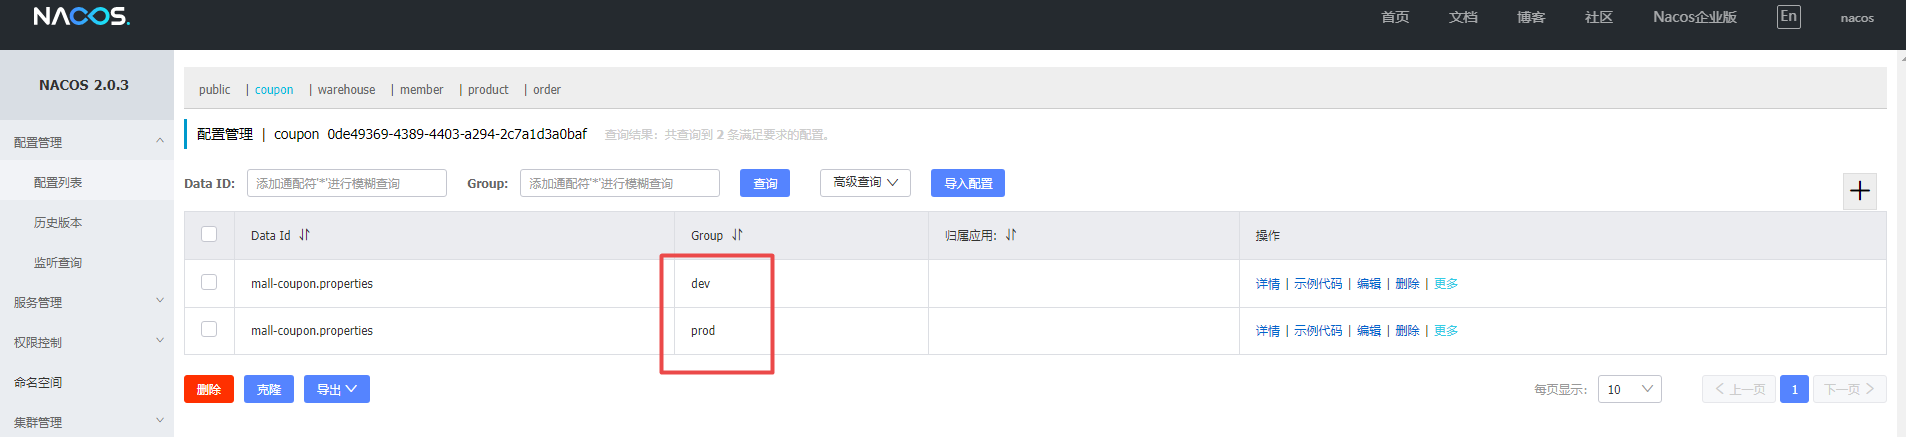Click 下一页 next page button
This screenshot has width=1906, height=437.
coord(1849,389)
